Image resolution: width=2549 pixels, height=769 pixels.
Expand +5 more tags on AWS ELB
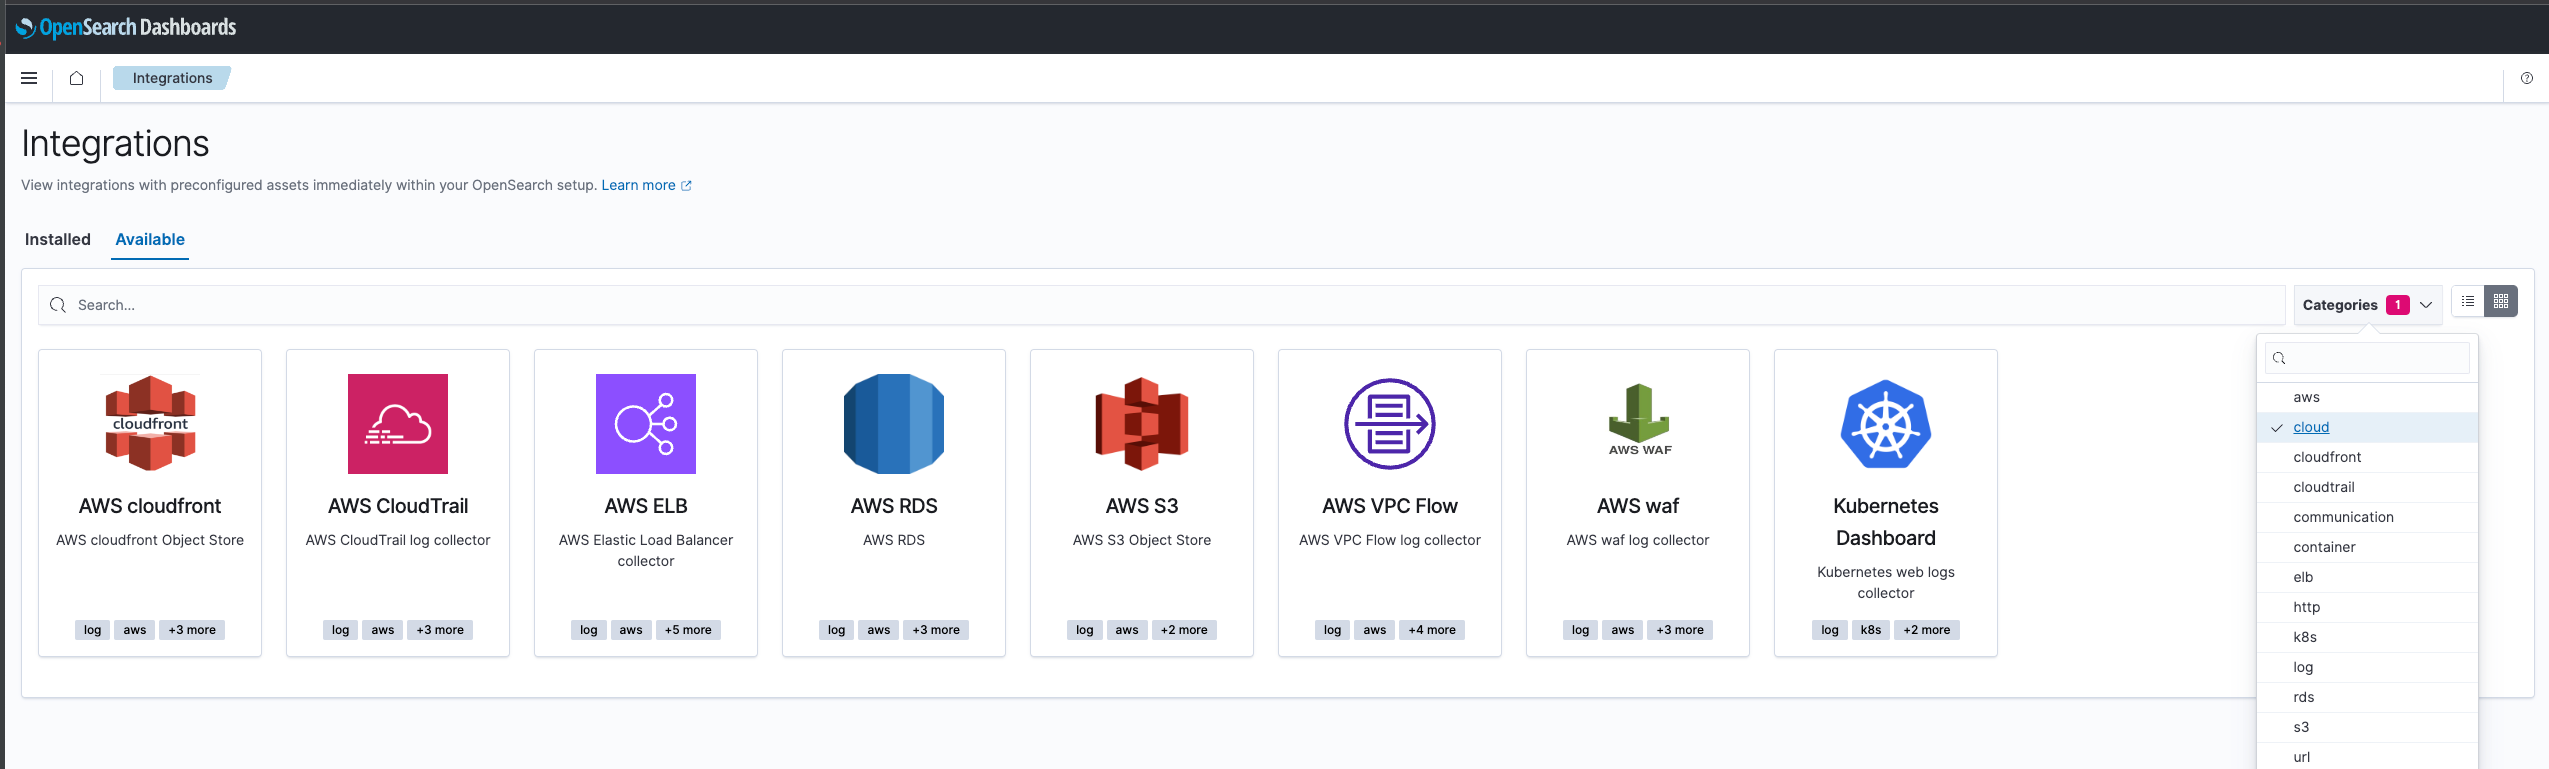tap(688, 630)
